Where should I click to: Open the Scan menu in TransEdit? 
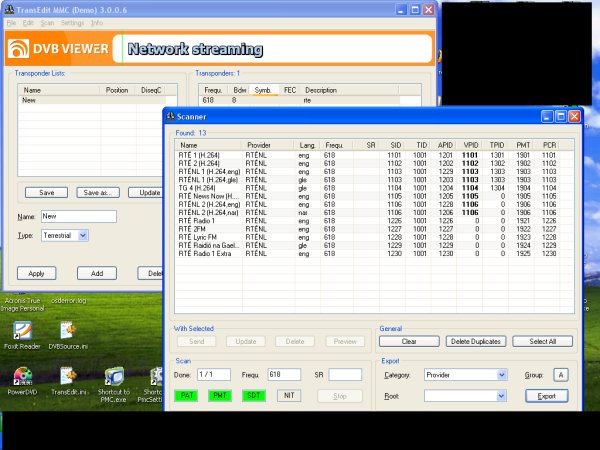pyautogui.click(x=47, y=23)
